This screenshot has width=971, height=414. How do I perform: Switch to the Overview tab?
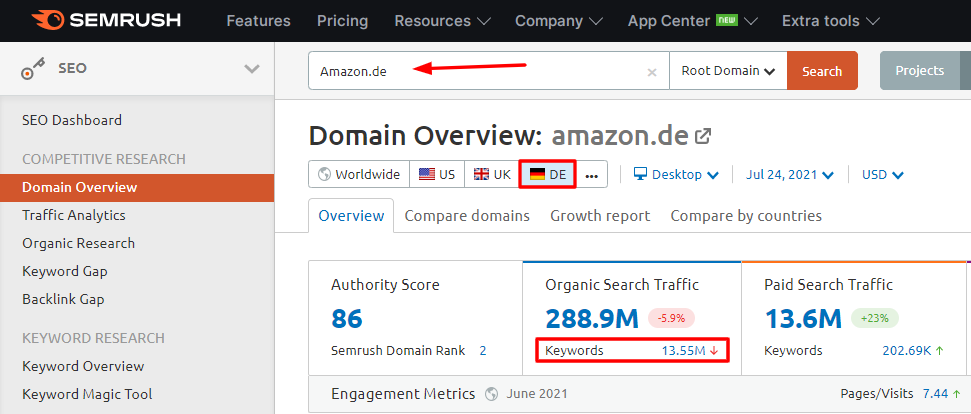(351, 215)
